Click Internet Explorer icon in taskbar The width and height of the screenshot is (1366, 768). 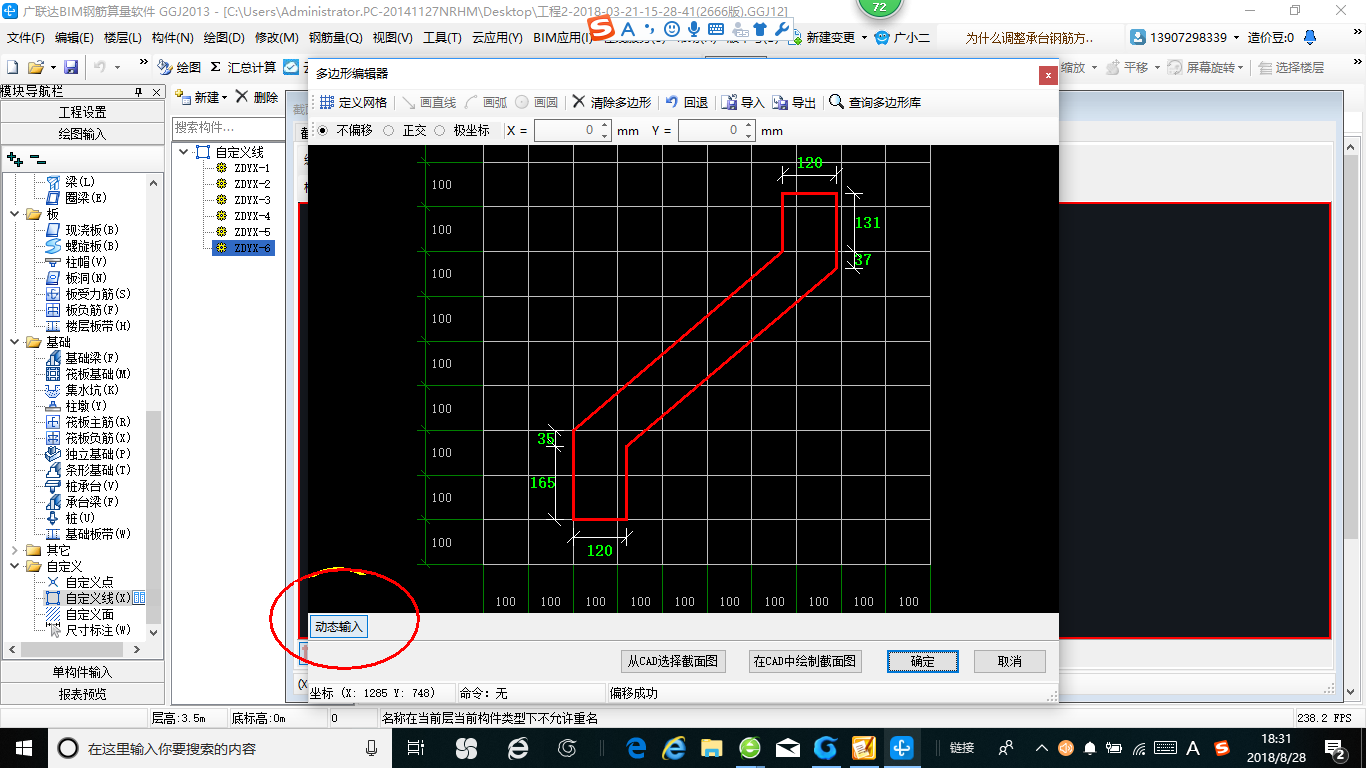[x=673, y=747]
